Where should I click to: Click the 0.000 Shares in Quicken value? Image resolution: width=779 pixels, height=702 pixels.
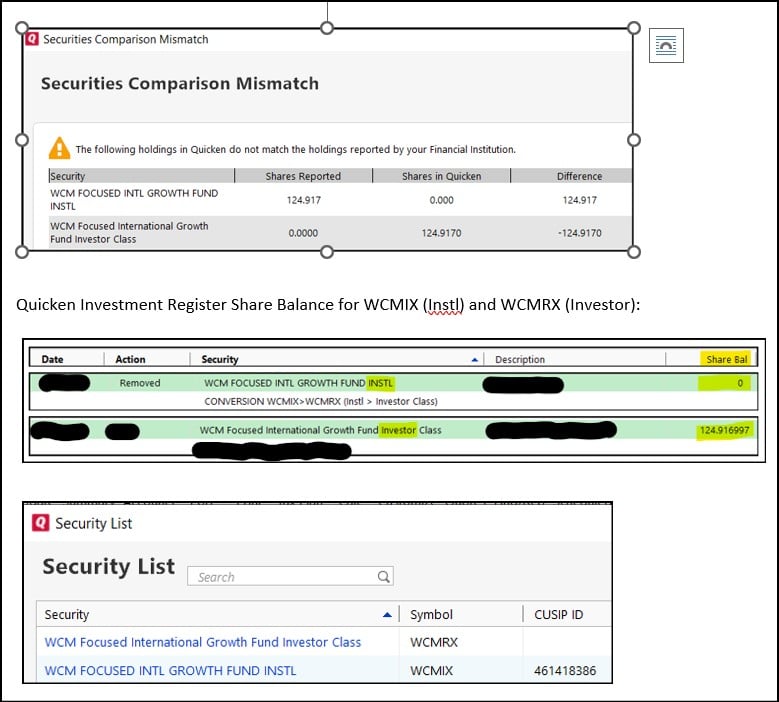pyautogui.click(x=441, y=200)
